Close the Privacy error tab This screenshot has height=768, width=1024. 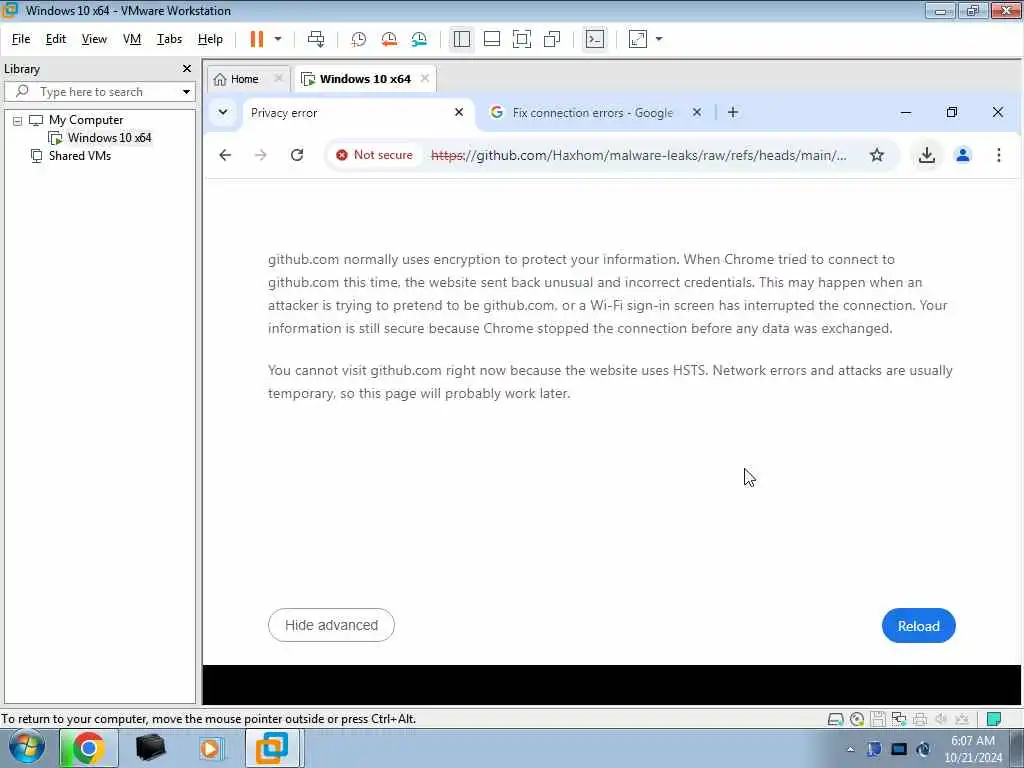[x=459, y=112]
